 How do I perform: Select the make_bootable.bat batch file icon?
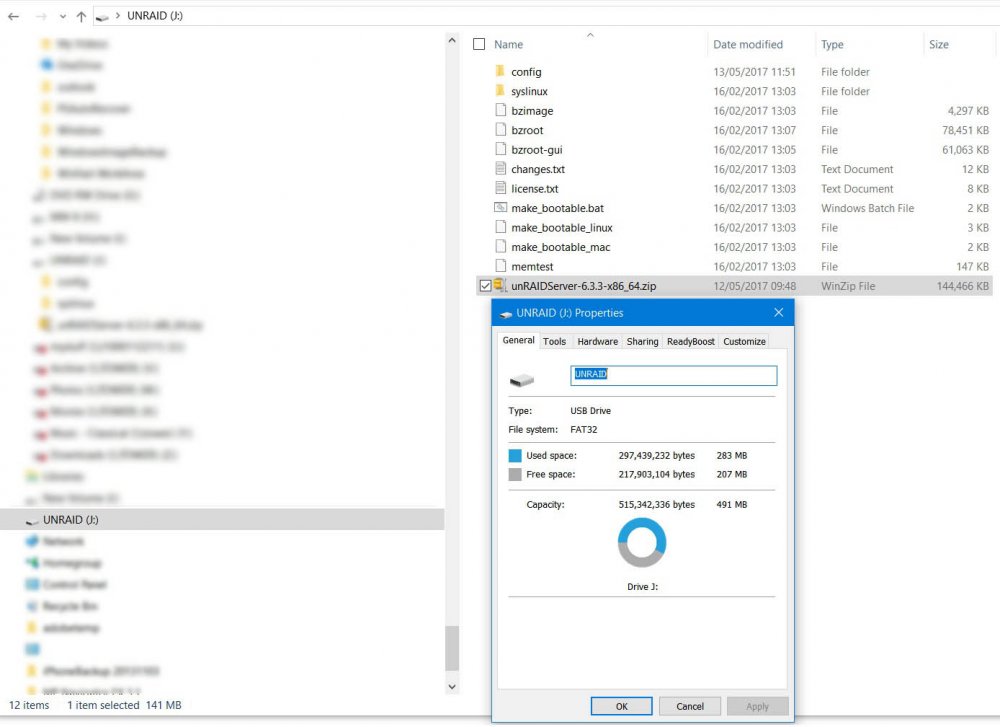[501, 207]
